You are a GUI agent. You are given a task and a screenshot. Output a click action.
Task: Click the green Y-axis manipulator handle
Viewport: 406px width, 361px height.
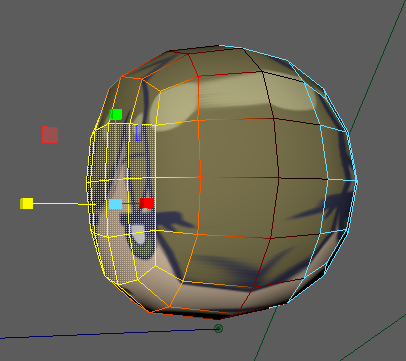[116, 114]
